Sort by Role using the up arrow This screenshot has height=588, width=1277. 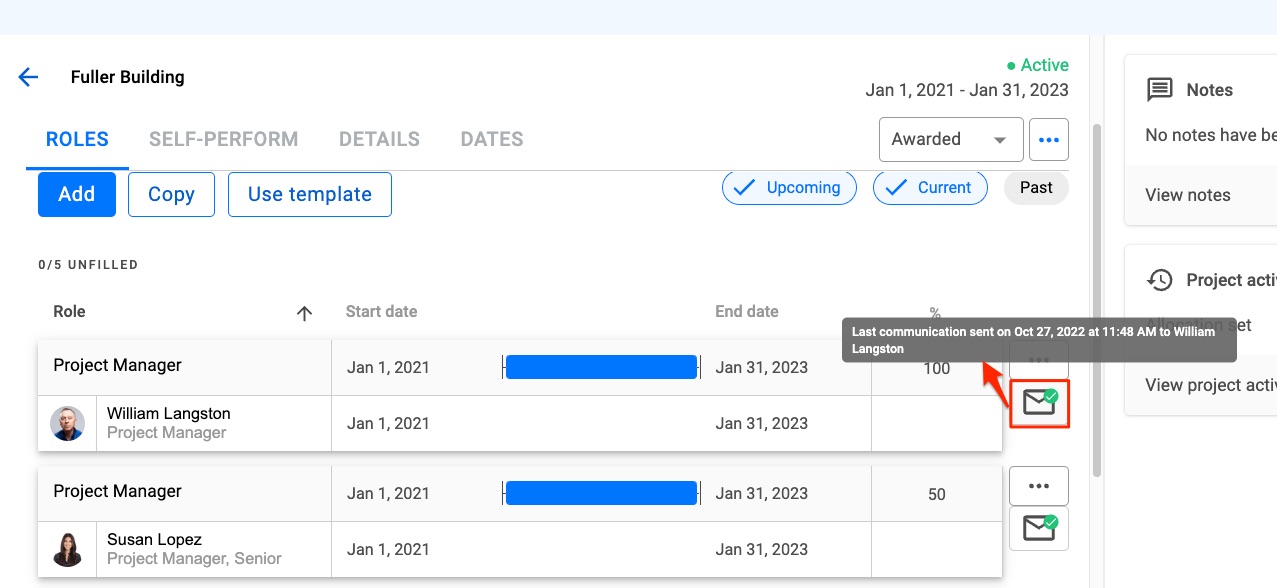(305, 313)
